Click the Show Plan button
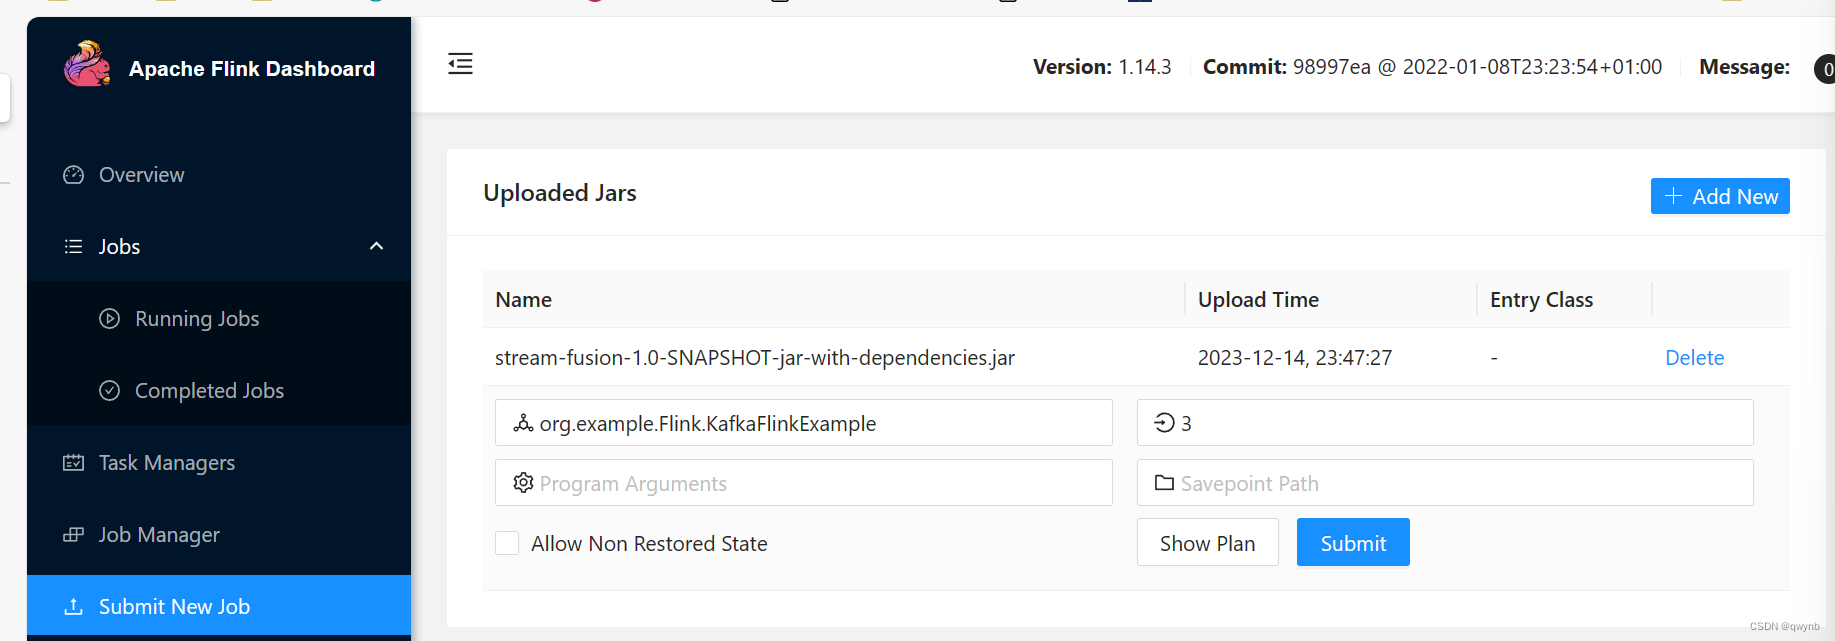Viewport: 1835px width, 641px height. pos(1207,543)
